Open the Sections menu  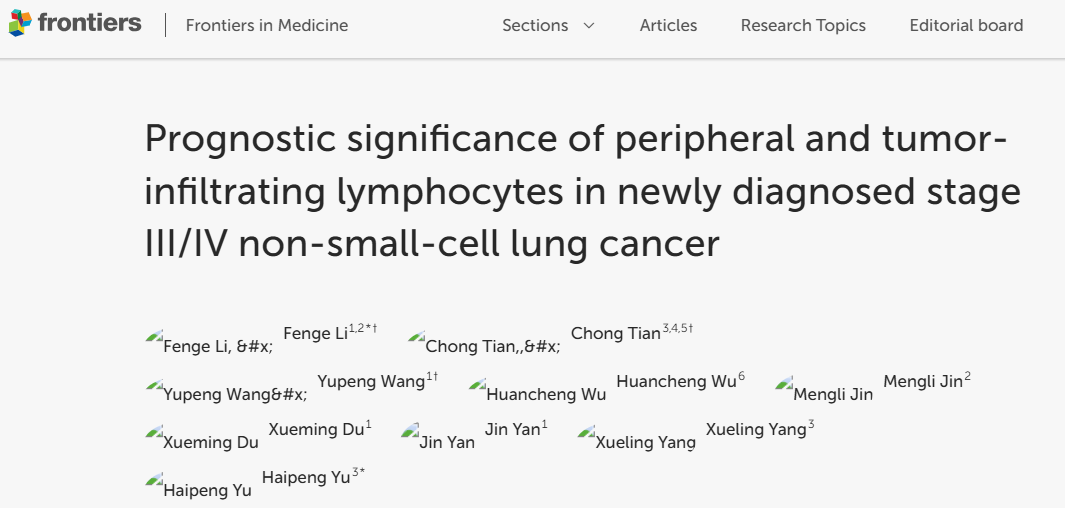click(535, 26)
